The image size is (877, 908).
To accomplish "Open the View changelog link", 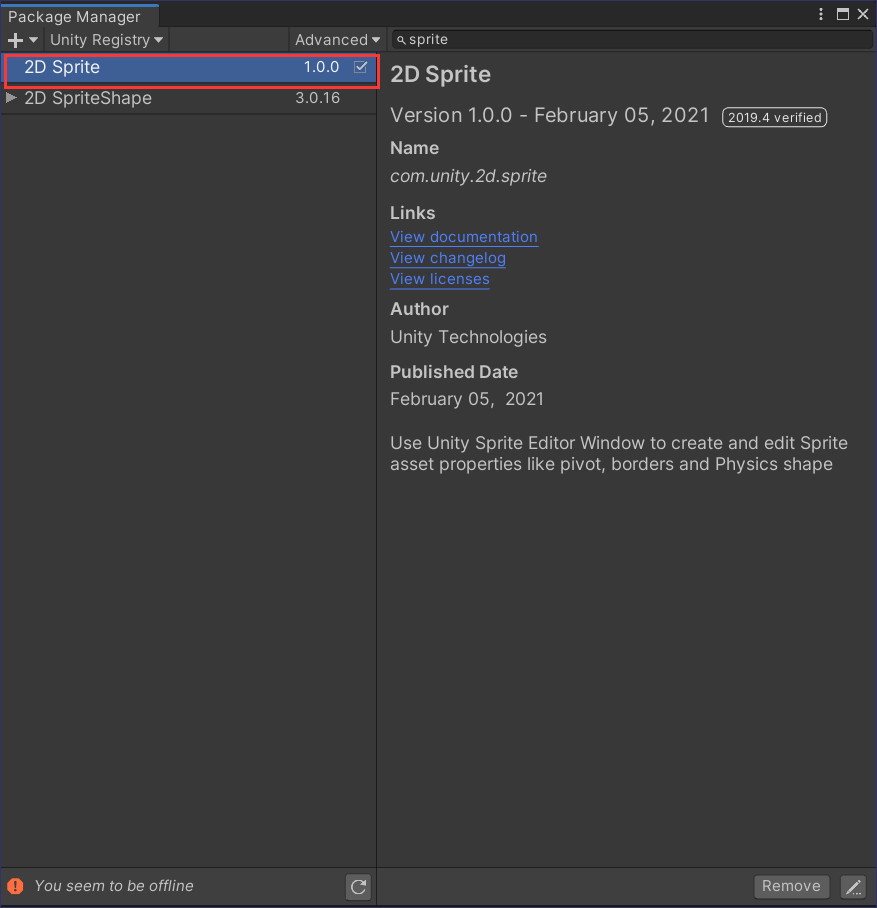I will point(448,258).
